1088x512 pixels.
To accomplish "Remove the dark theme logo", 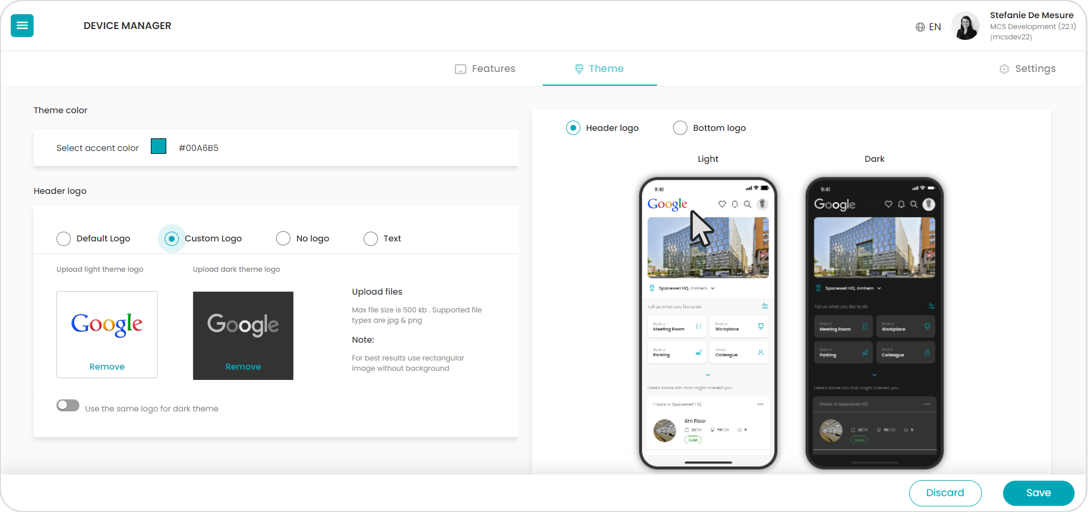I will pyautogui.click(x=243, y=366).
